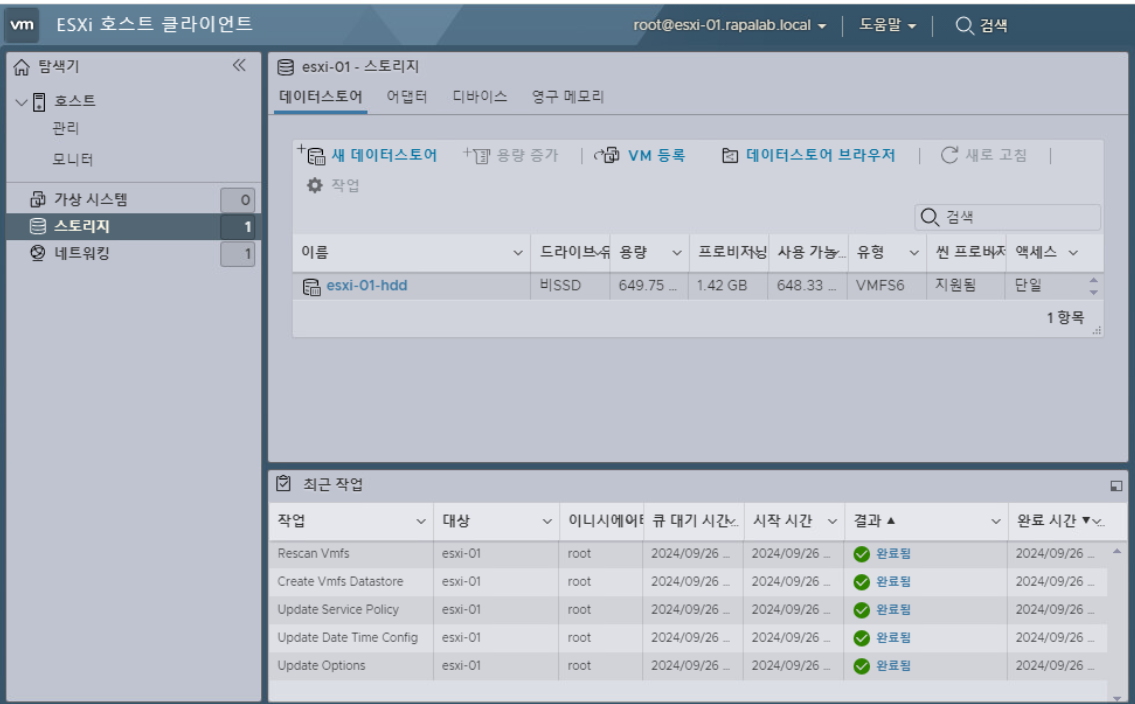Viewport: 1135px width, 704px height.
Task: Click the global search magnifier icon in header
Action: tap(964, 25)
